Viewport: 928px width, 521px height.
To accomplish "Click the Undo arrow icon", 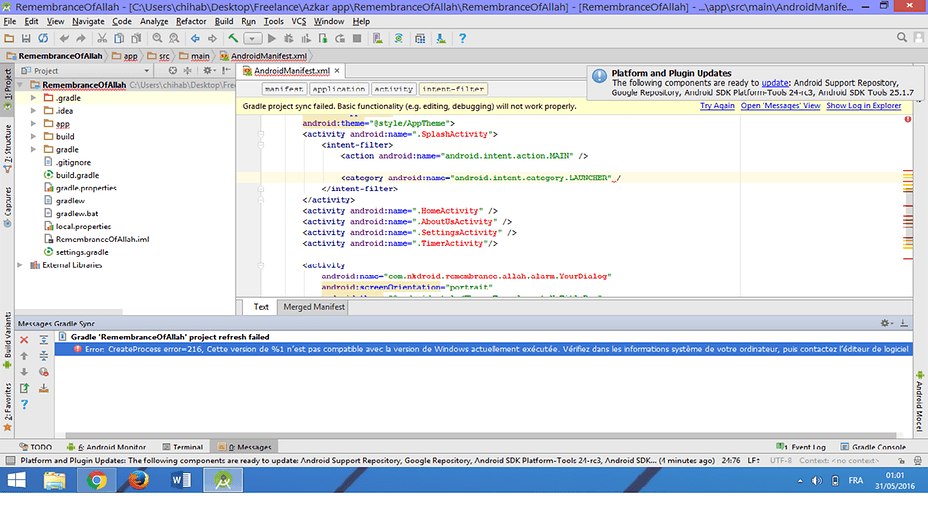I will [x=64, y=38].
